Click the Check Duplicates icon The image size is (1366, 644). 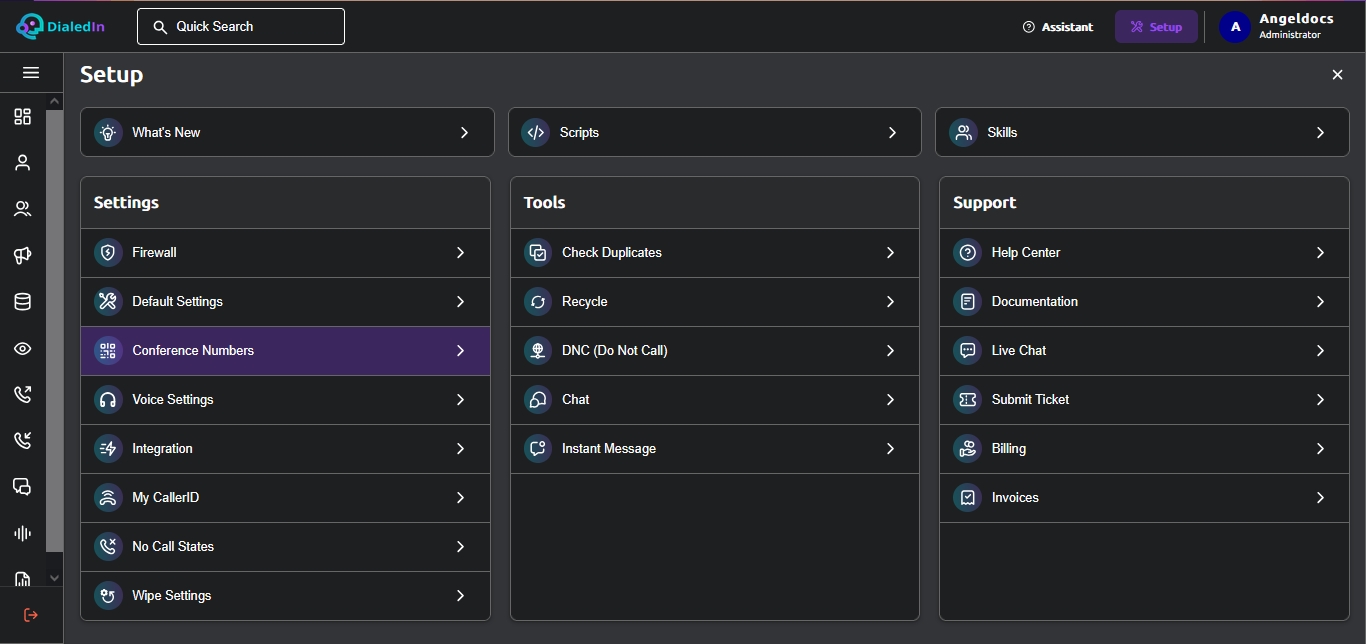[x=538, y=253]
